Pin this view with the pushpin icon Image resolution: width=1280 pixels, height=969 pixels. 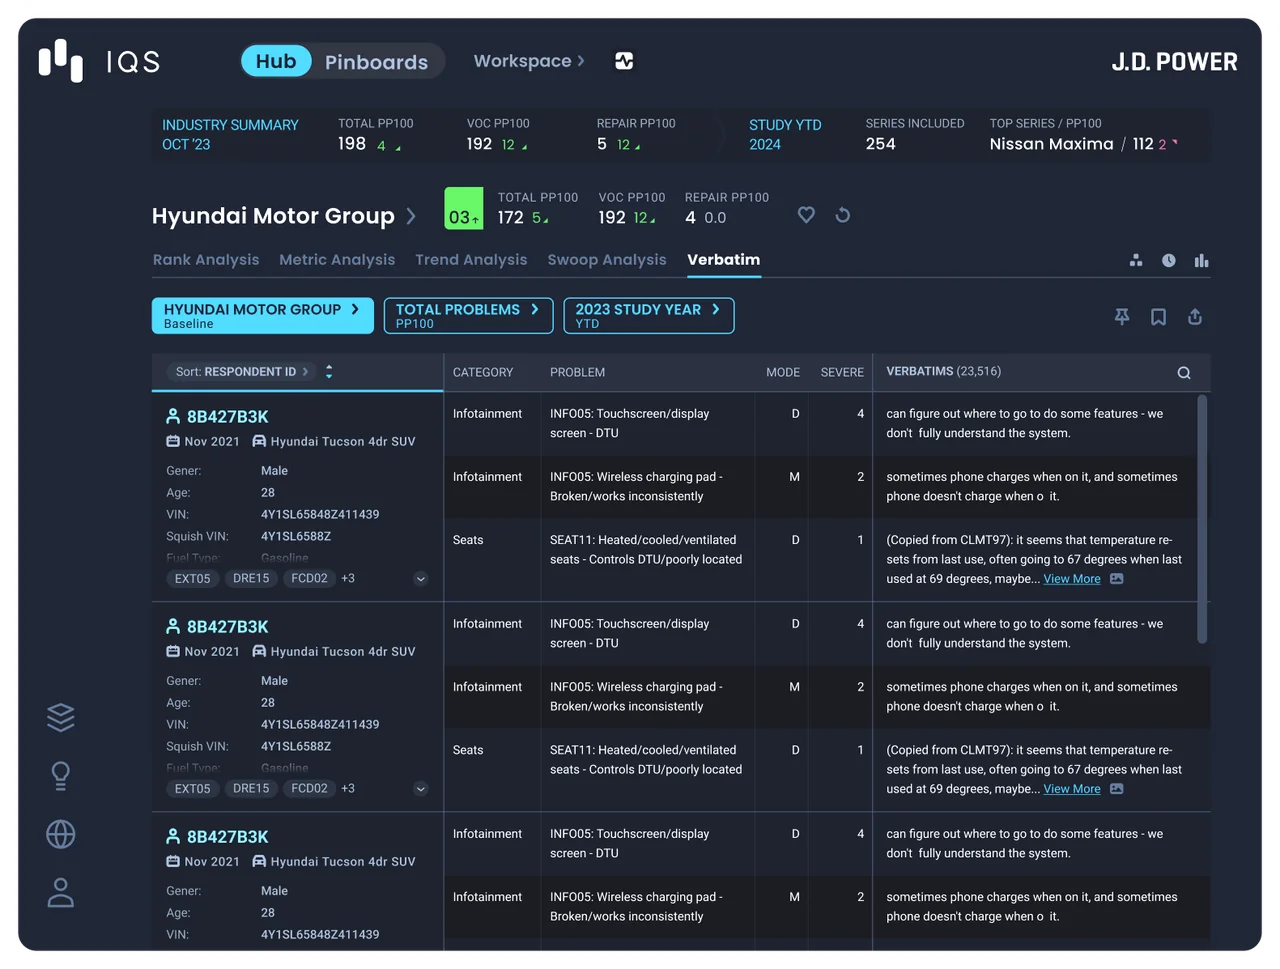coord(1122,316)
